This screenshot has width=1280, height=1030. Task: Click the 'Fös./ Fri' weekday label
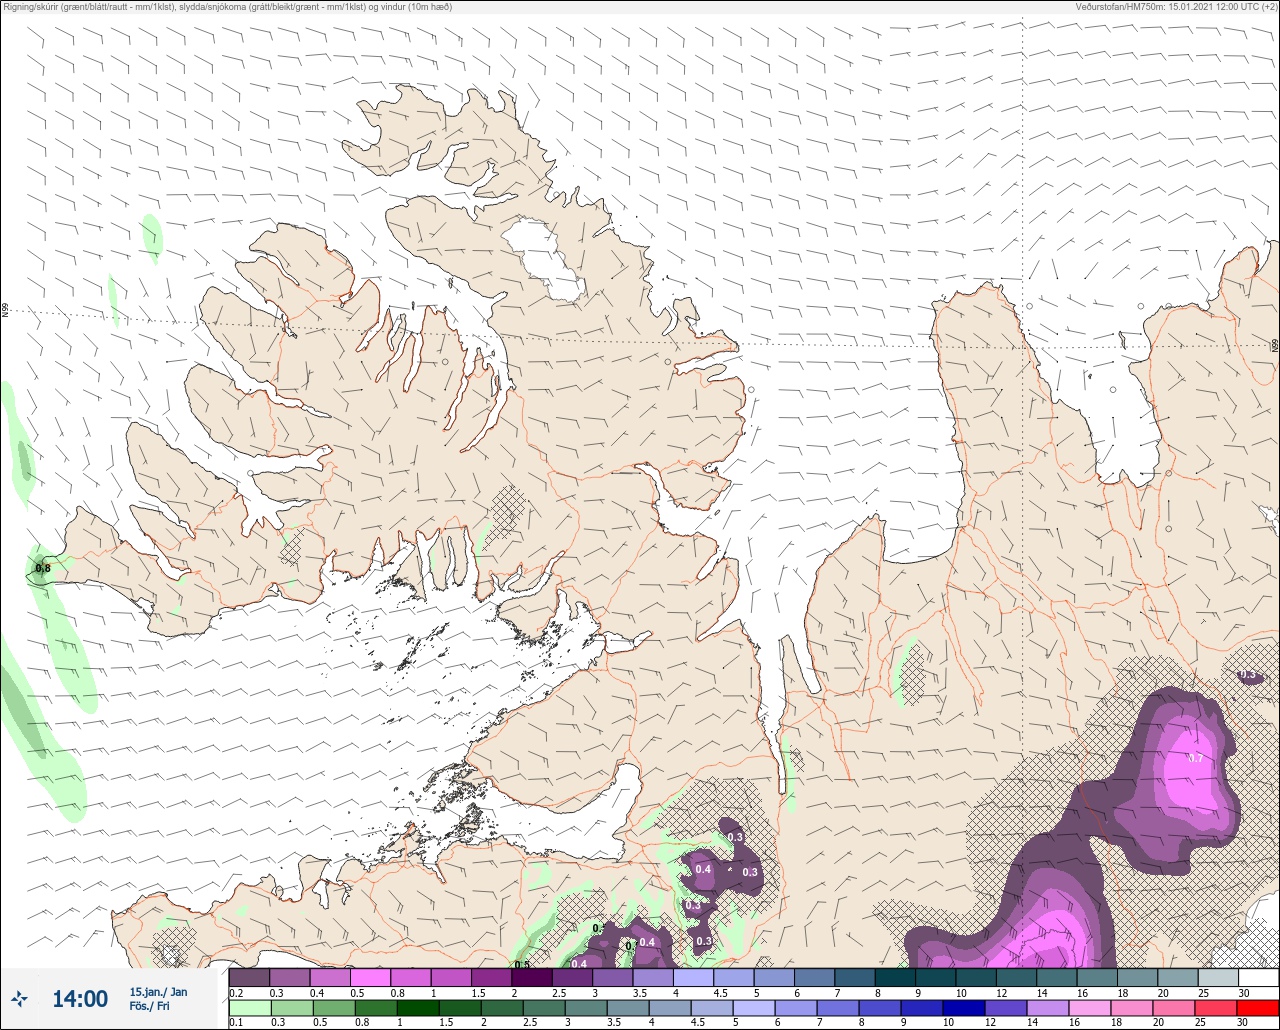coord(149,1006)
